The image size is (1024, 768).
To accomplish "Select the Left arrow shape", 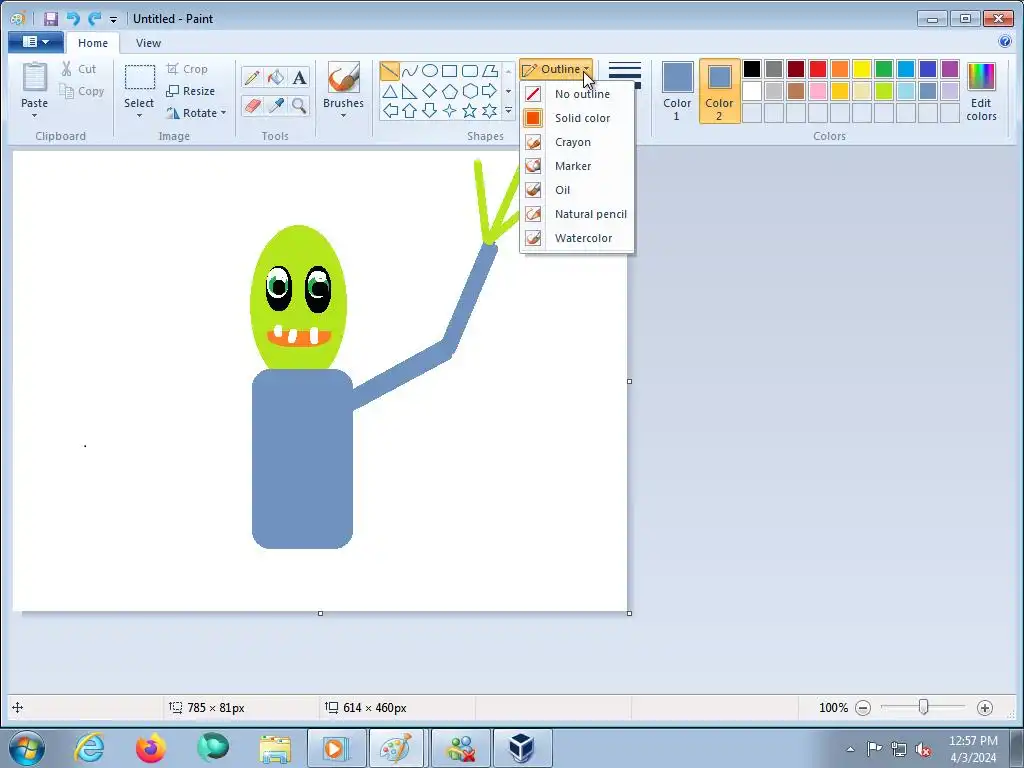I will click(390, 110).
